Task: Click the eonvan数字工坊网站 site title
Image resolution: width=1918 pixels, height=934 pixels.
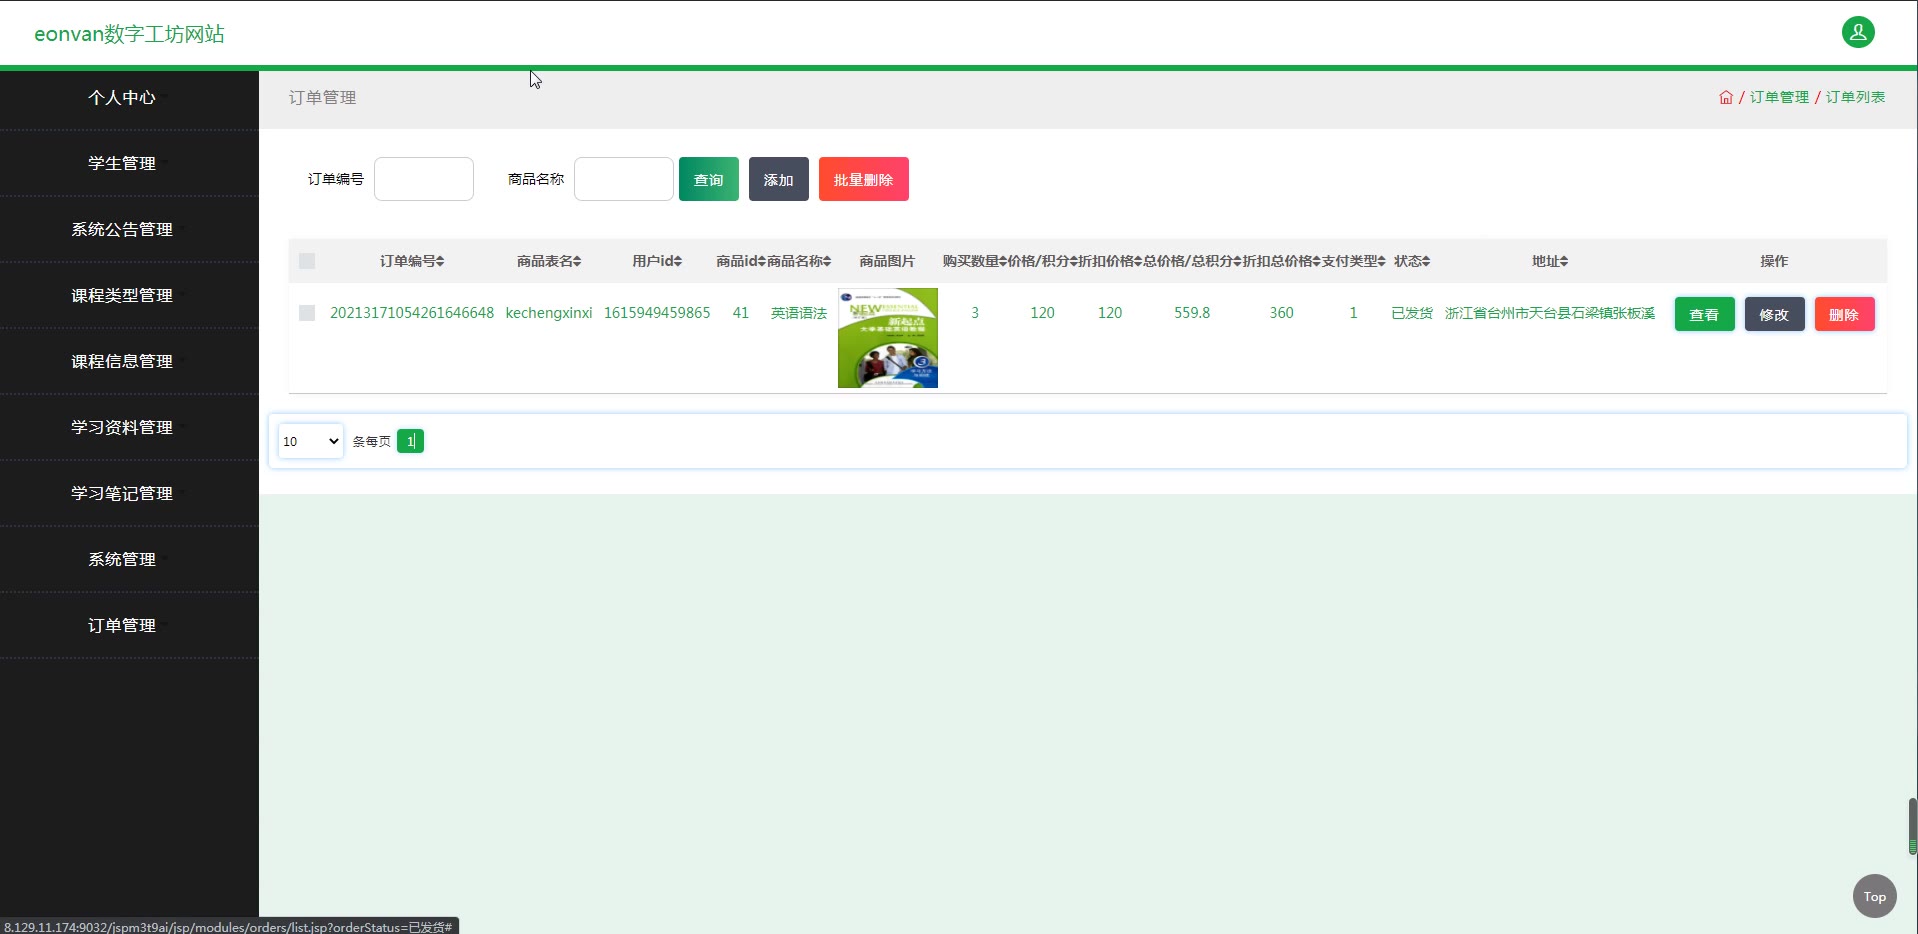Action: tap(129, 34)
